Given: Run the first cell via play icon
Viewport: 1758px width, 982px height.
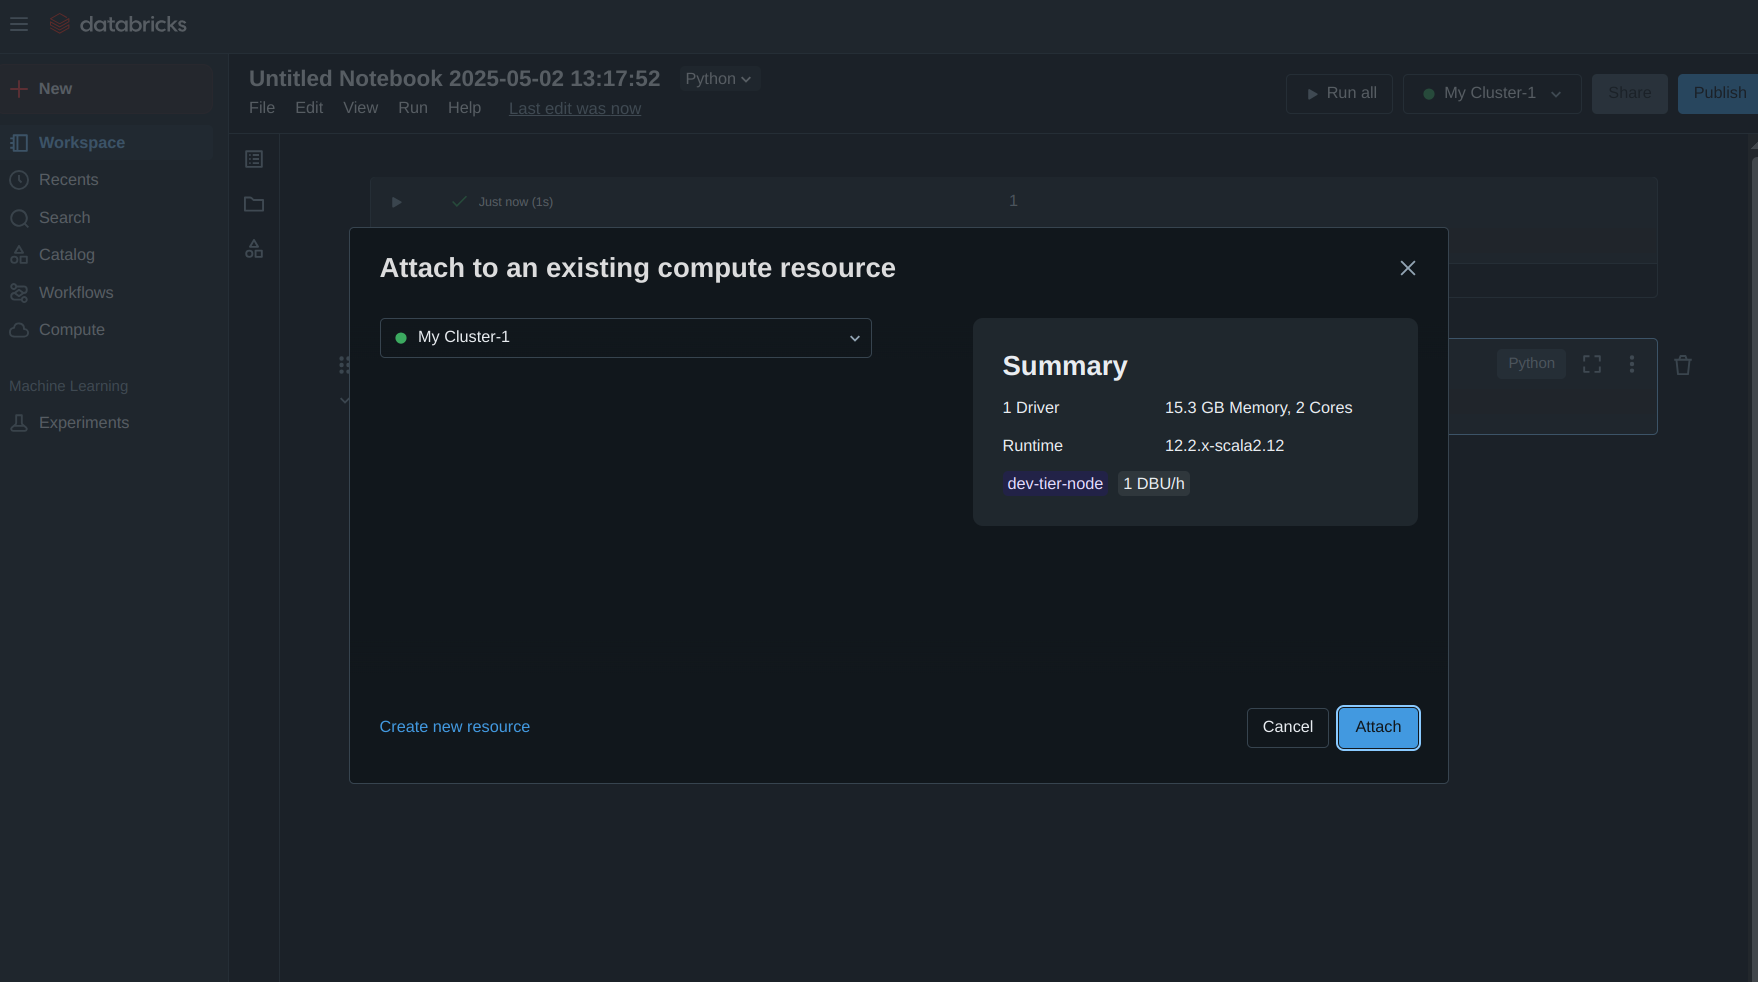Looking at the screenshot, I should (x=396, y=202).
